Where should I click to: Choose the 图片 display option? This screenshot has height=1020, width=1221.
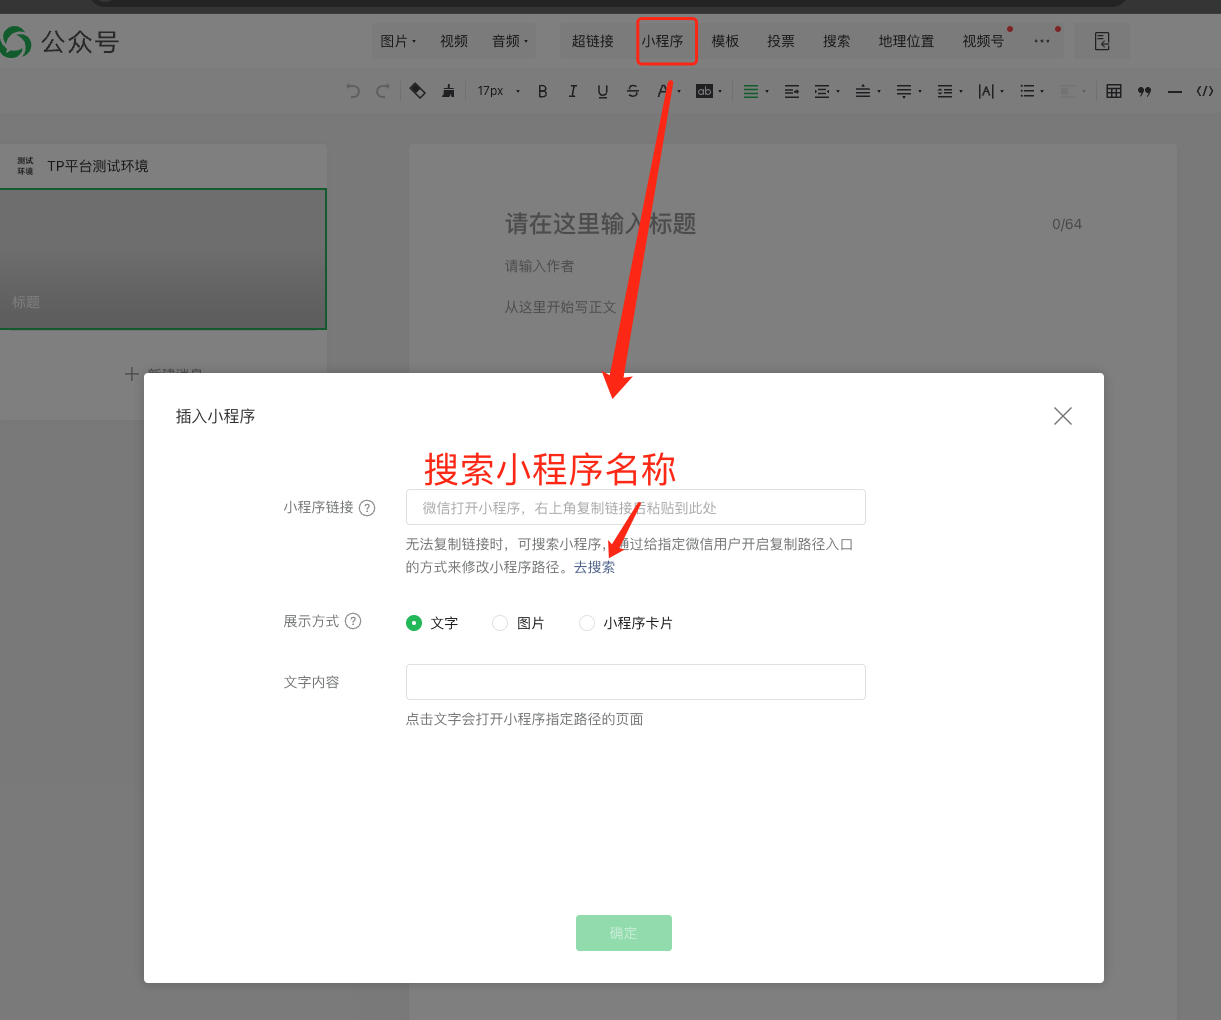tap(500, 623)
